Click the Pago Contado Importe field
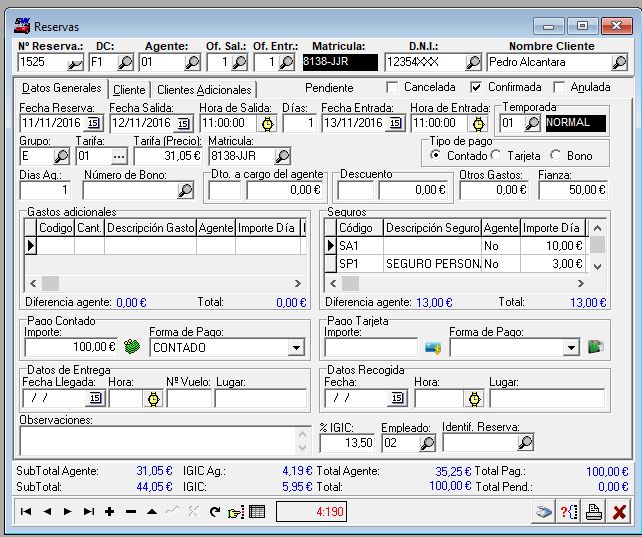 pyautogui.click(x=71, y=347)
